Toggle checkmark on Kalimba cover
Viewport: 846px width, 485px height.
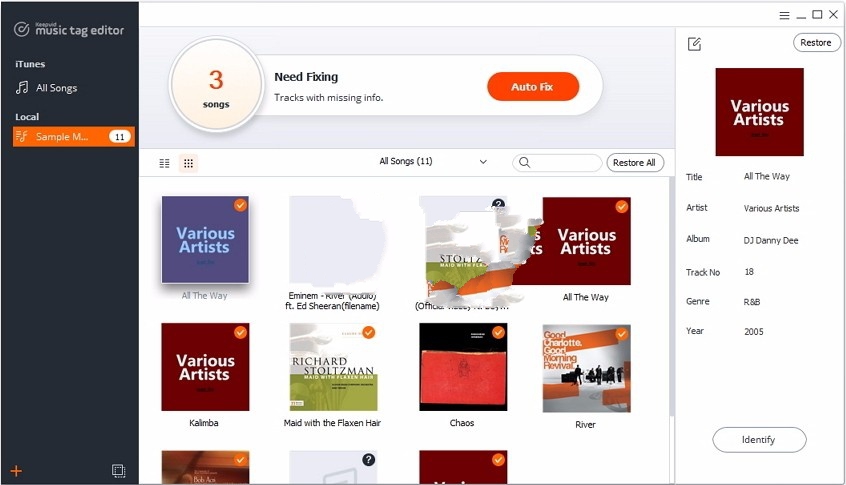pos(240,332)
